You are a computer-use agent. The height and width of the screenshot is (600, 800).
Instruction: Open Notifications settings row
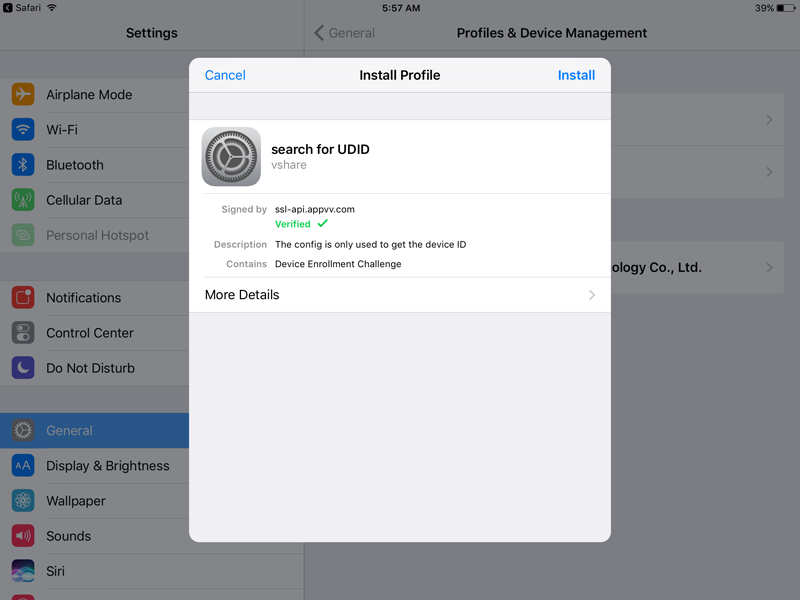point(94,297)
